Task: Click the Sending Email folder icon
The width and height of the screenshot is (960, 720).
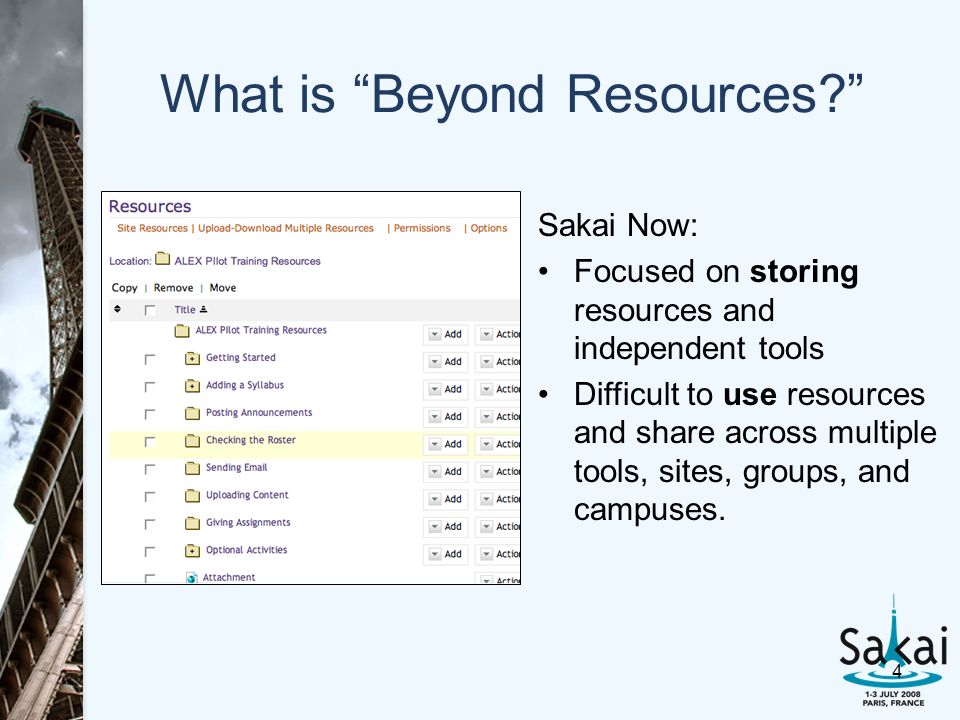Action: click(x=192, y=468)
